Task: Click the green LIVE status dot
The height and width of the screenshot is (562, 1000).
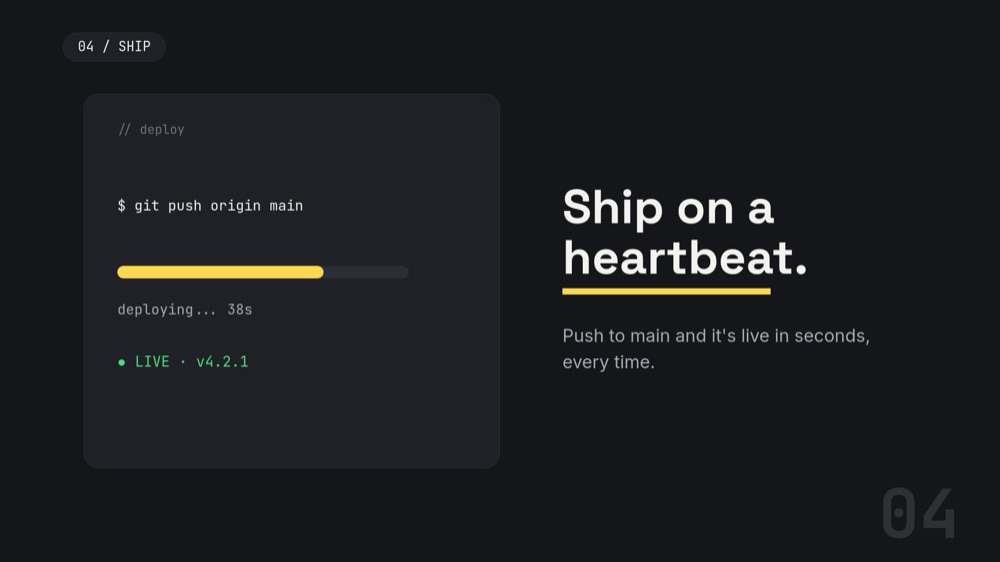Action: (121, 362)
